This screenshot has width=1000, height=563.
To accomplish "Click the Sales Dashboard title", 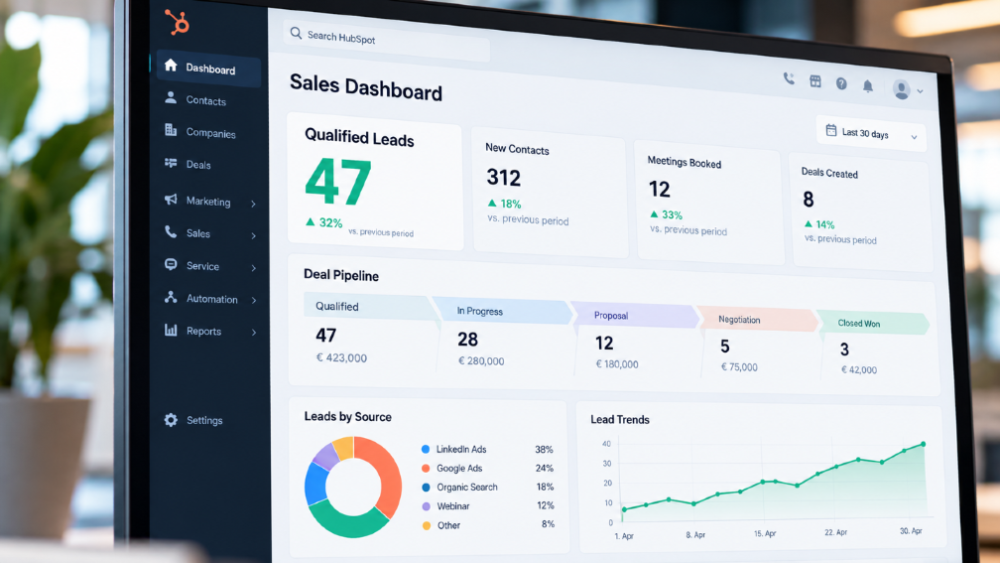I will [x=365, y=87].
